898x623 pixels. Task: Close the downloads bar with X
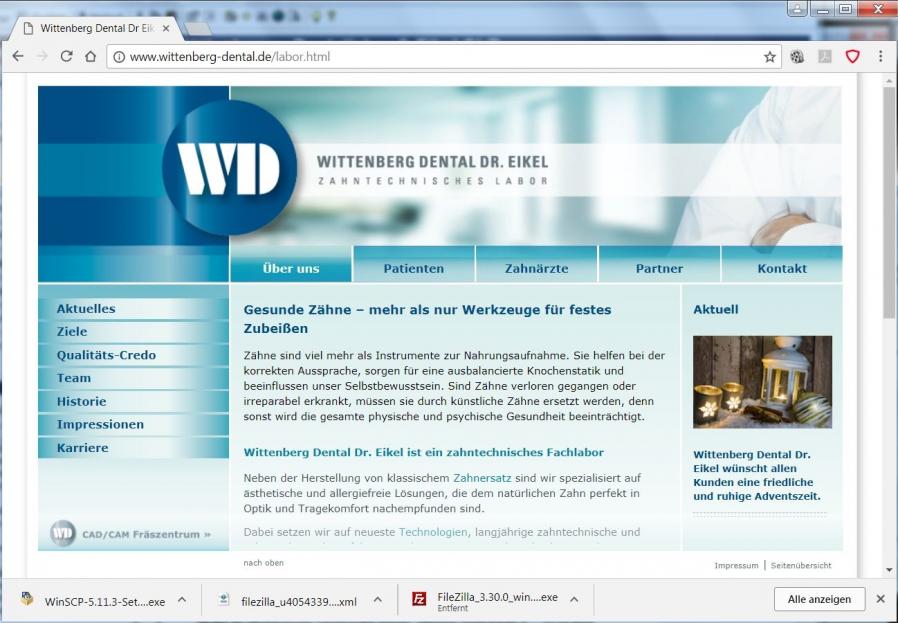(x=881, y=599)
